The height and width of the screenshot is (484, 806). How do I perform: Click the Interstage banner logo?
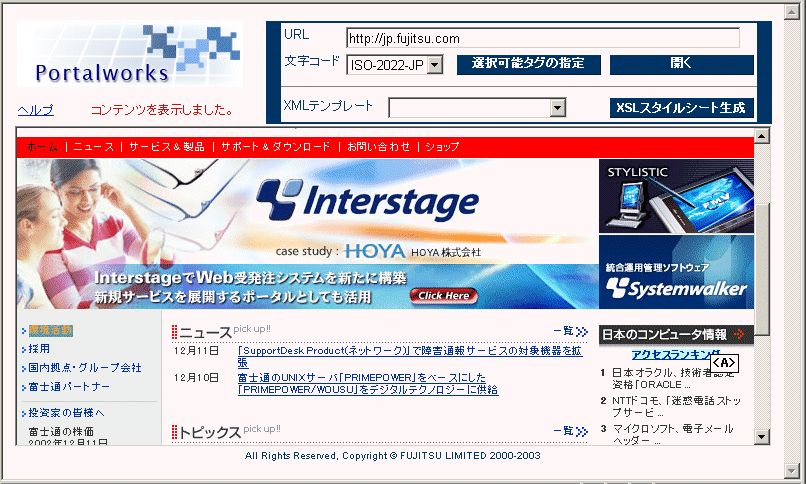(x=367, y=200)
